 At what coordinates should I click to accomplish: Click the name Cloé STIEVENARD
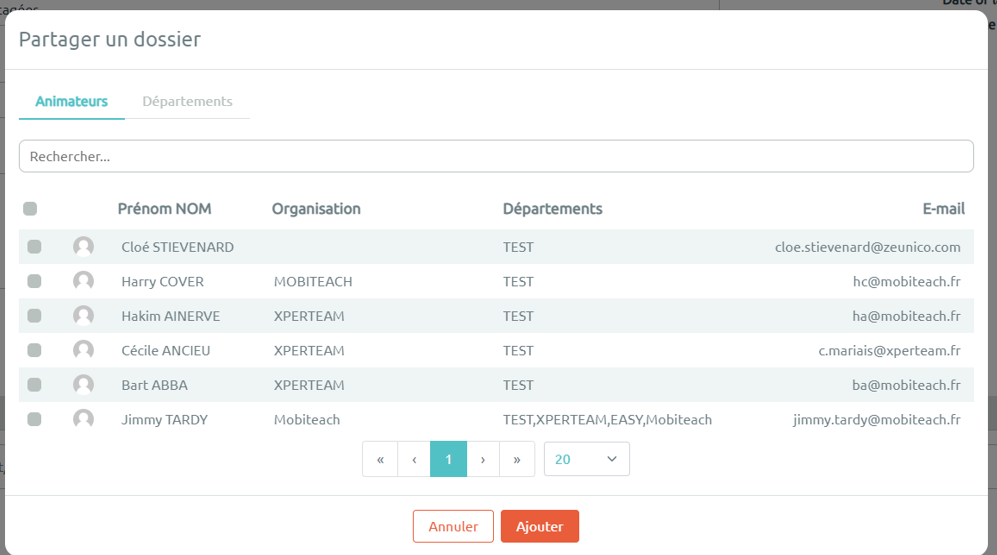pyautogui.click(x=177, y=247)
